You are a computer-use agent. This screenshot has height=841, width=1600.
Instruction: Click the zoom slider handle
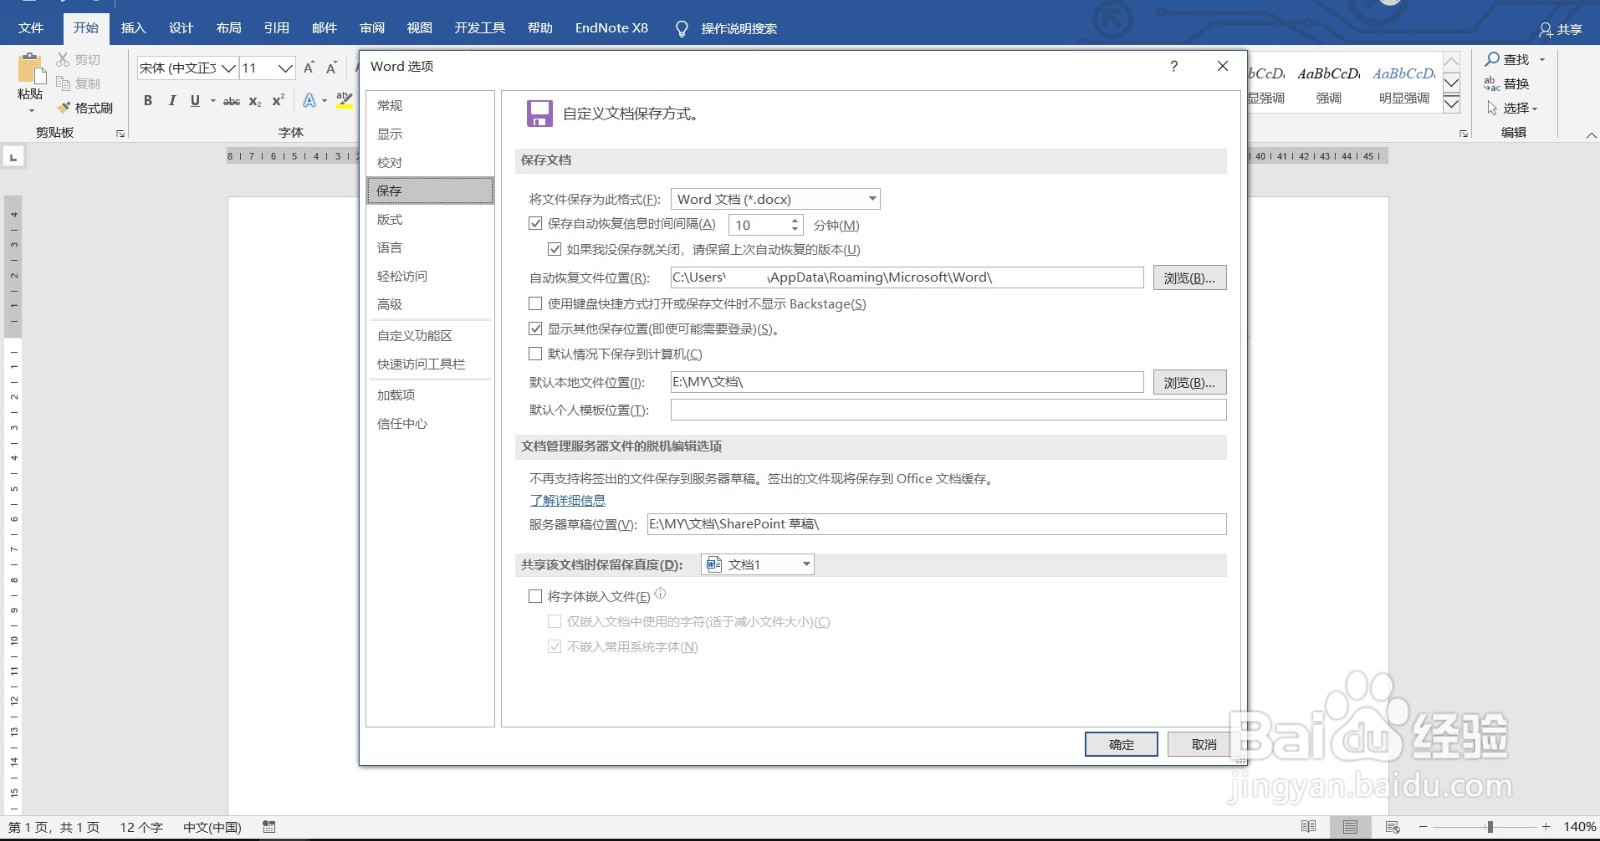(x=1490, y=827)
